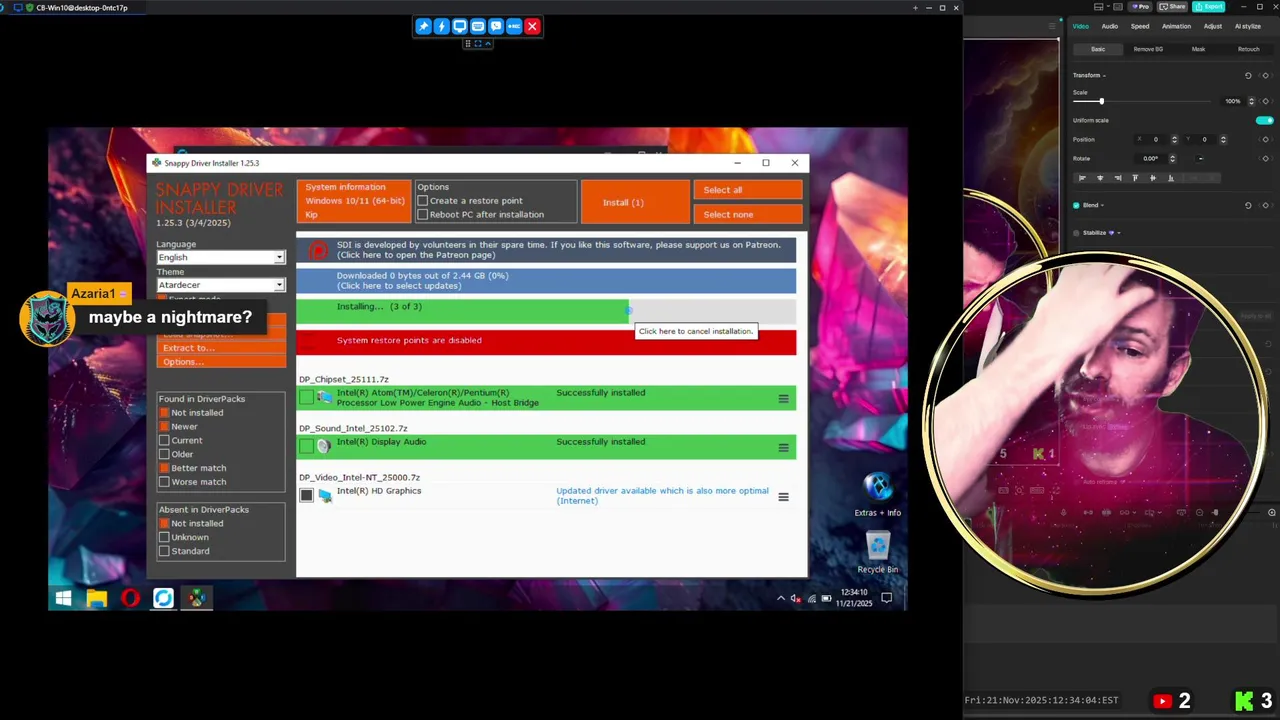Click Snappy Driver Installer icon on remote taskbar
The width and height of the screenshot is (1280, 720).
pyautogui.click(x=196, y=598)
